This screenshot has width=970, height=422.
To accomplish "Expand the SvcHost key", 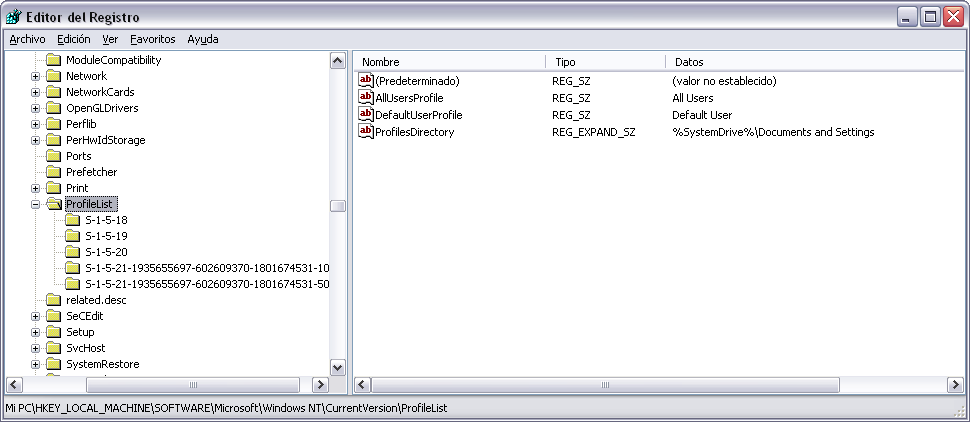I will pyautogui.click(x=35, y=348).
